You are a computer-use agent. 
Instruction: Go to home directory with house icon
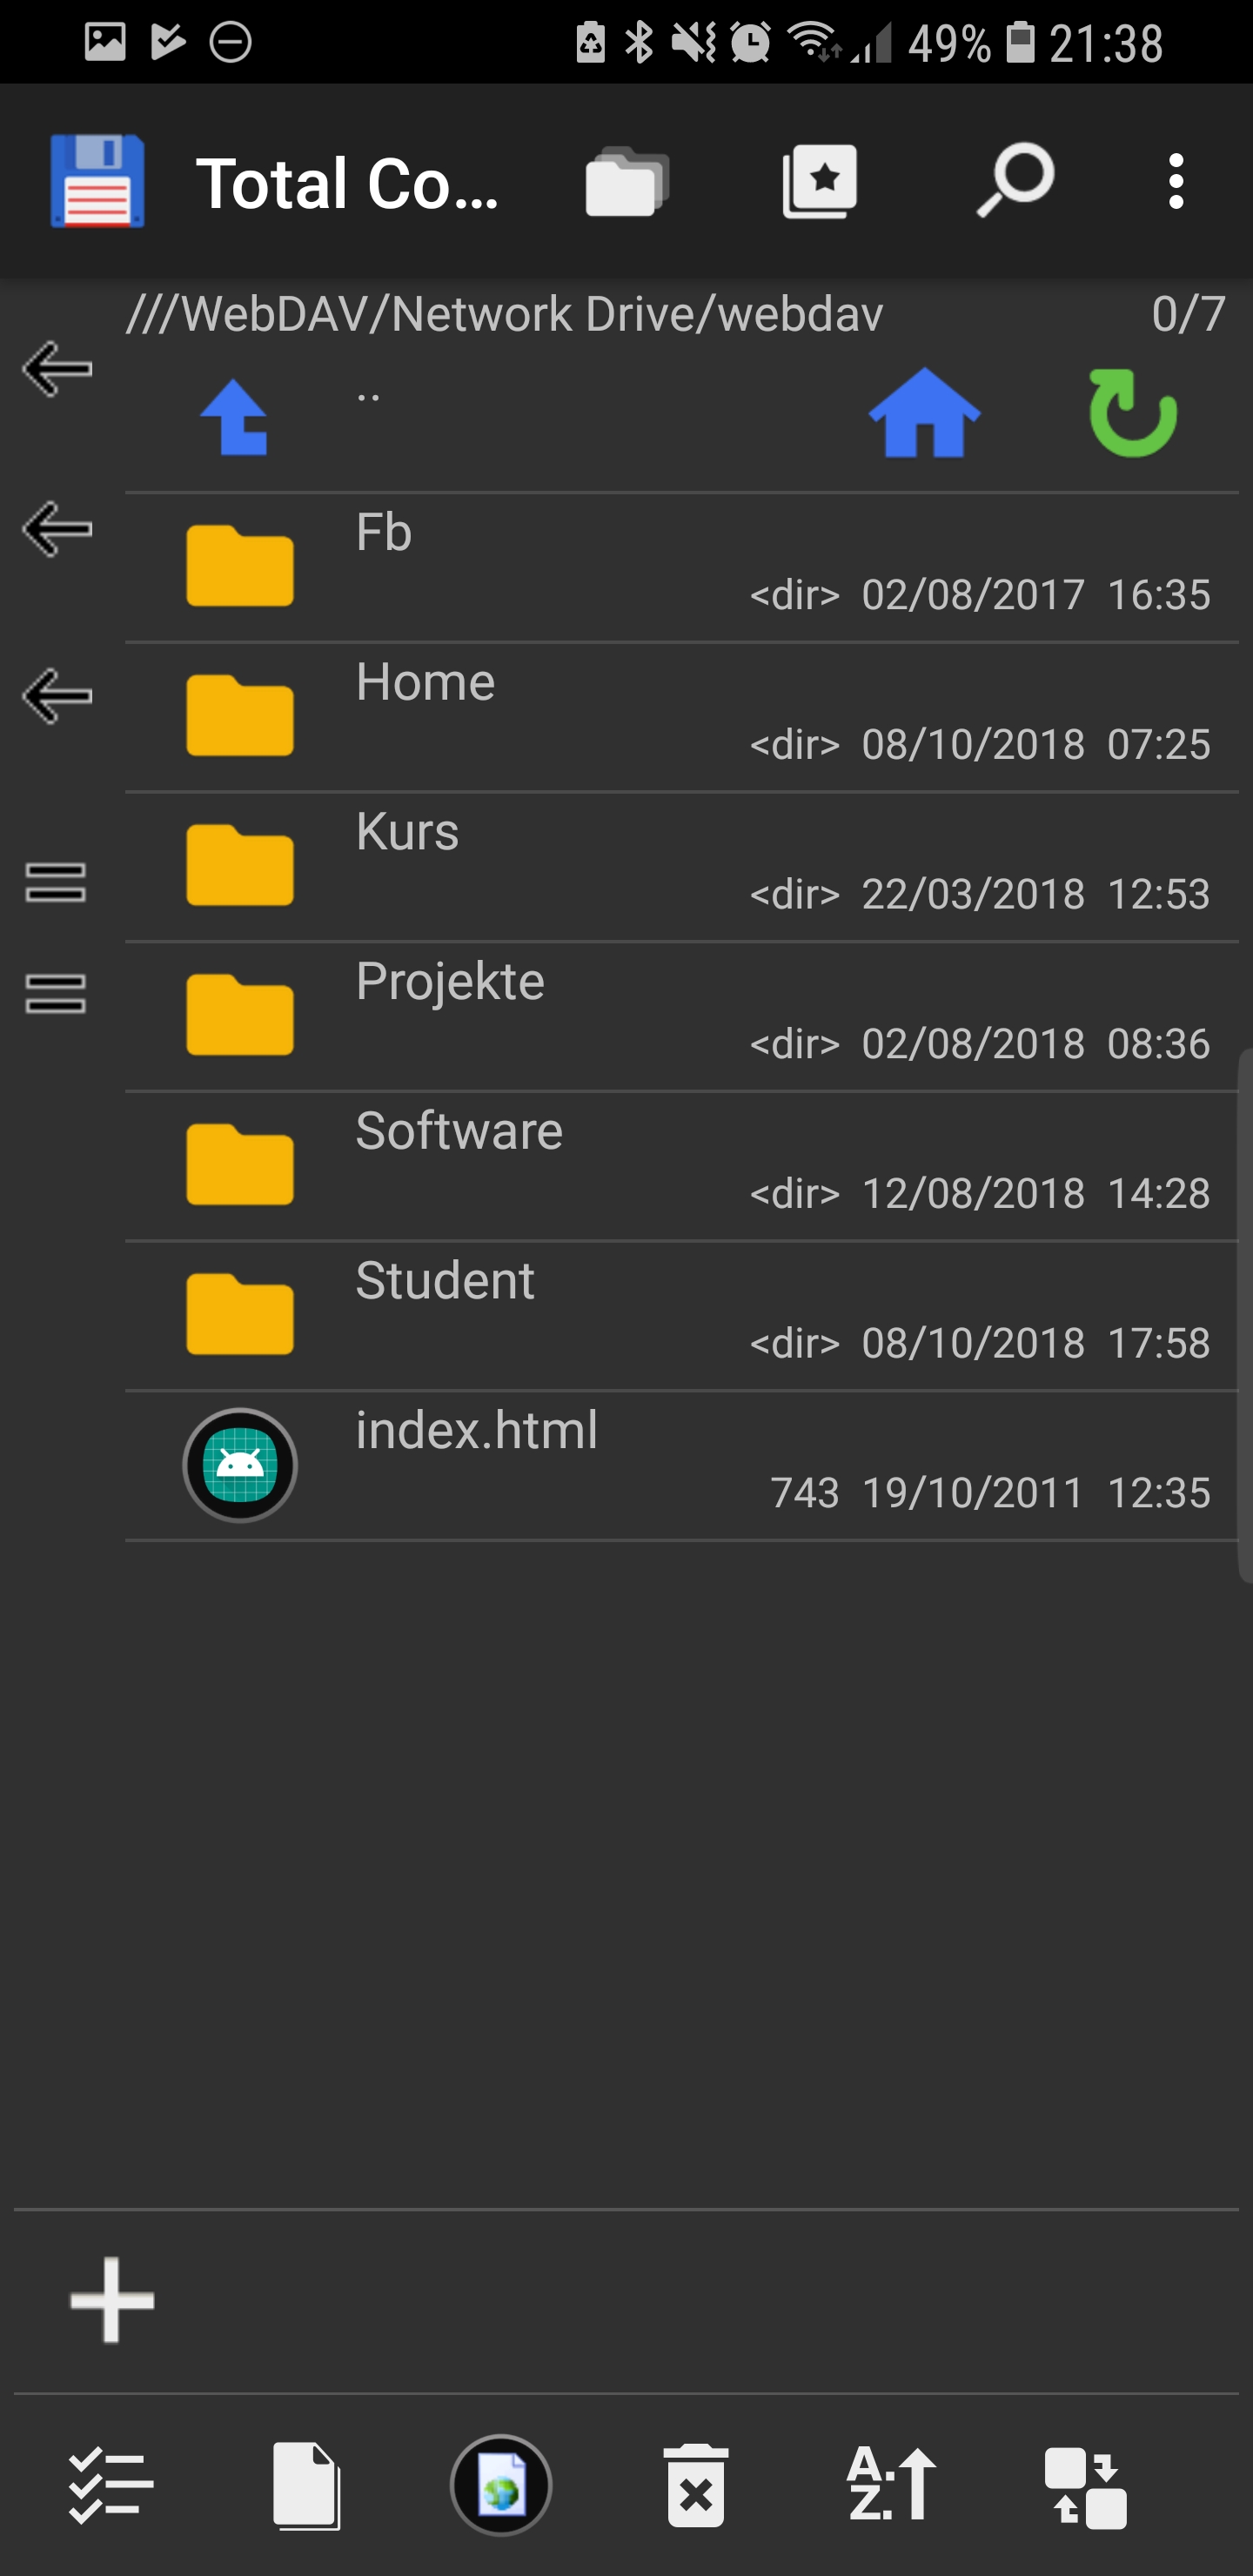pyautogui.click(x=924, y=414)
